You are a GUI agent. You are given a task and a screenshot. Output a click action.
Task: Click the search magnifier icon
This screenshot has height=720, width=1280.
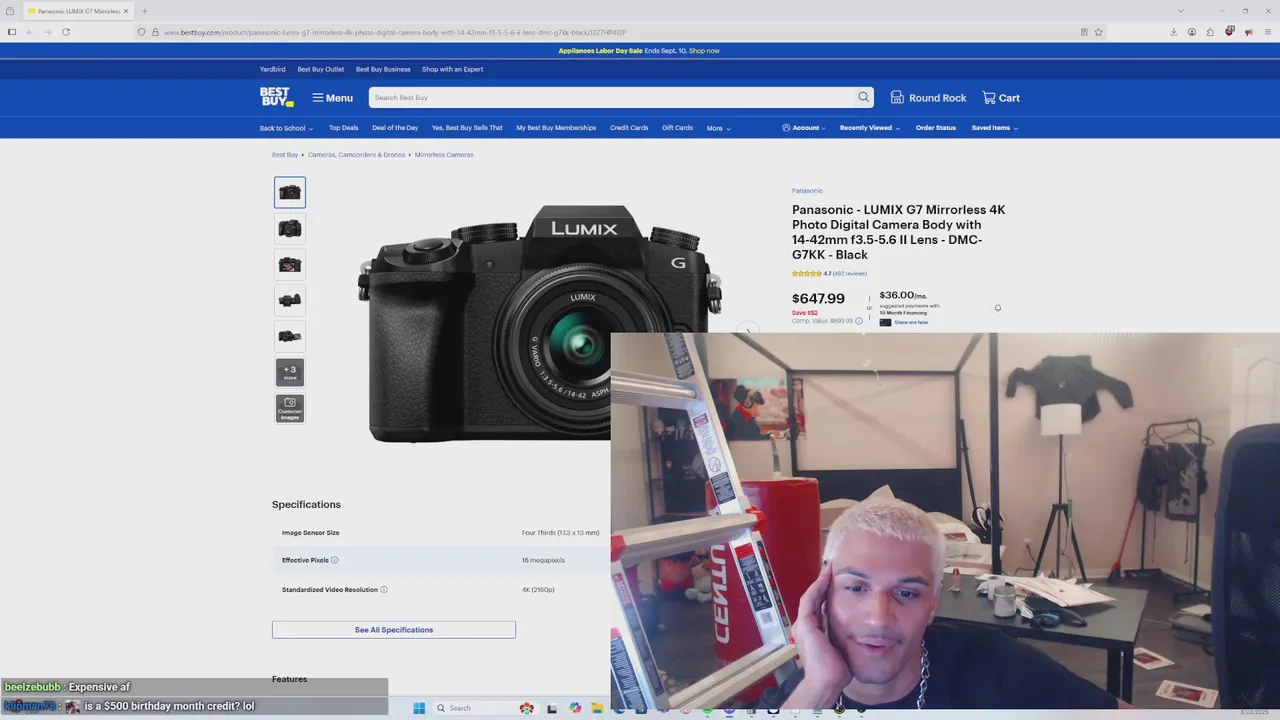pos(863,97)
